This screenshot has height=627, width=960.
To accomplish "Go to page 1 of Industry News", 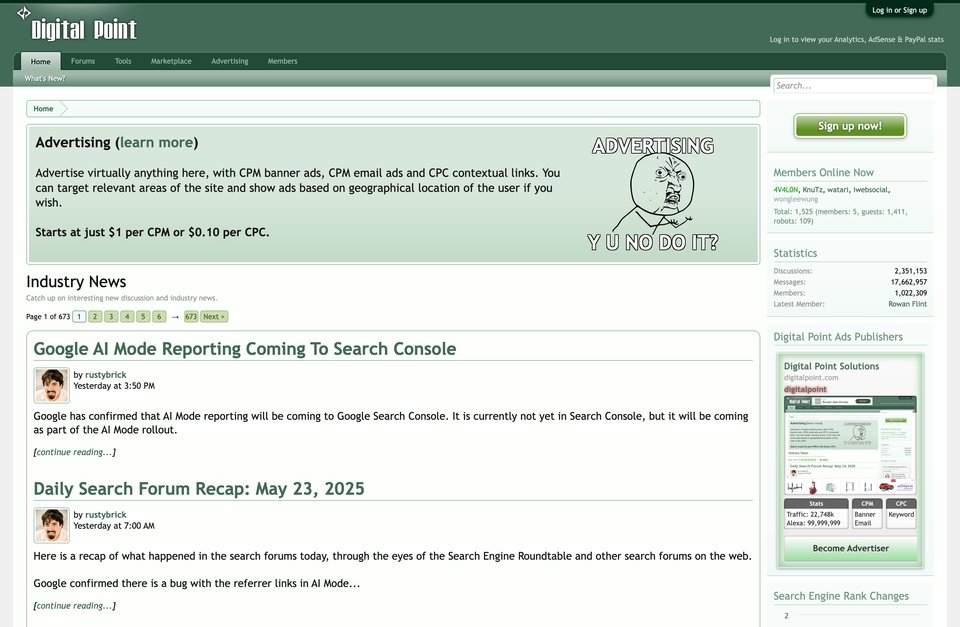I will (79, 317).
